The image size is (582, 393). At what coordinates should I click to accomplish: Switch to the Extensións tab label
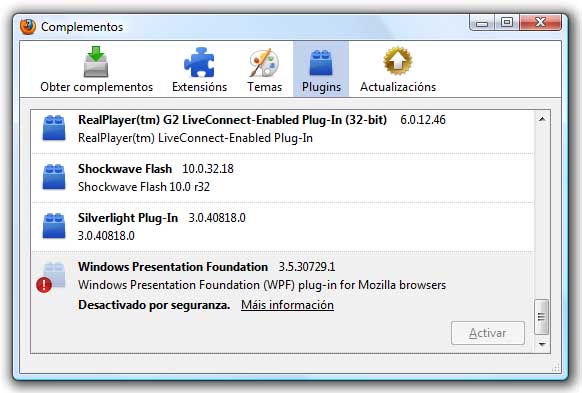199,87
